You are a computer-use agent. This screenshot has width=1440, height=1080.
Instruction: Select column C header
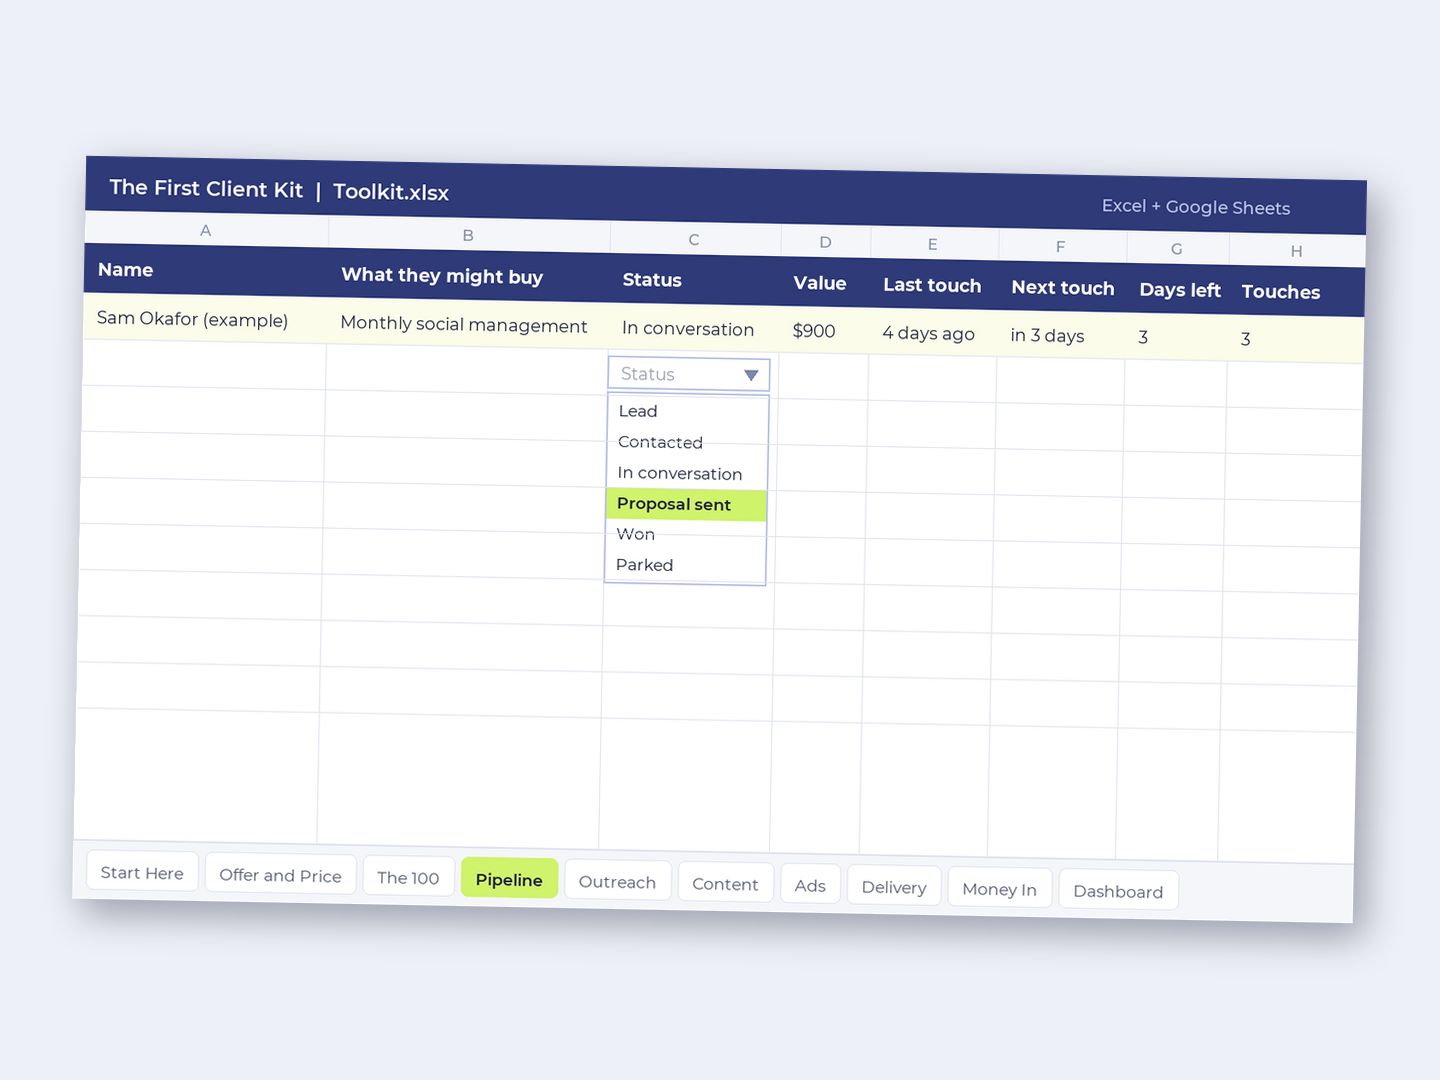pos(694,239)
